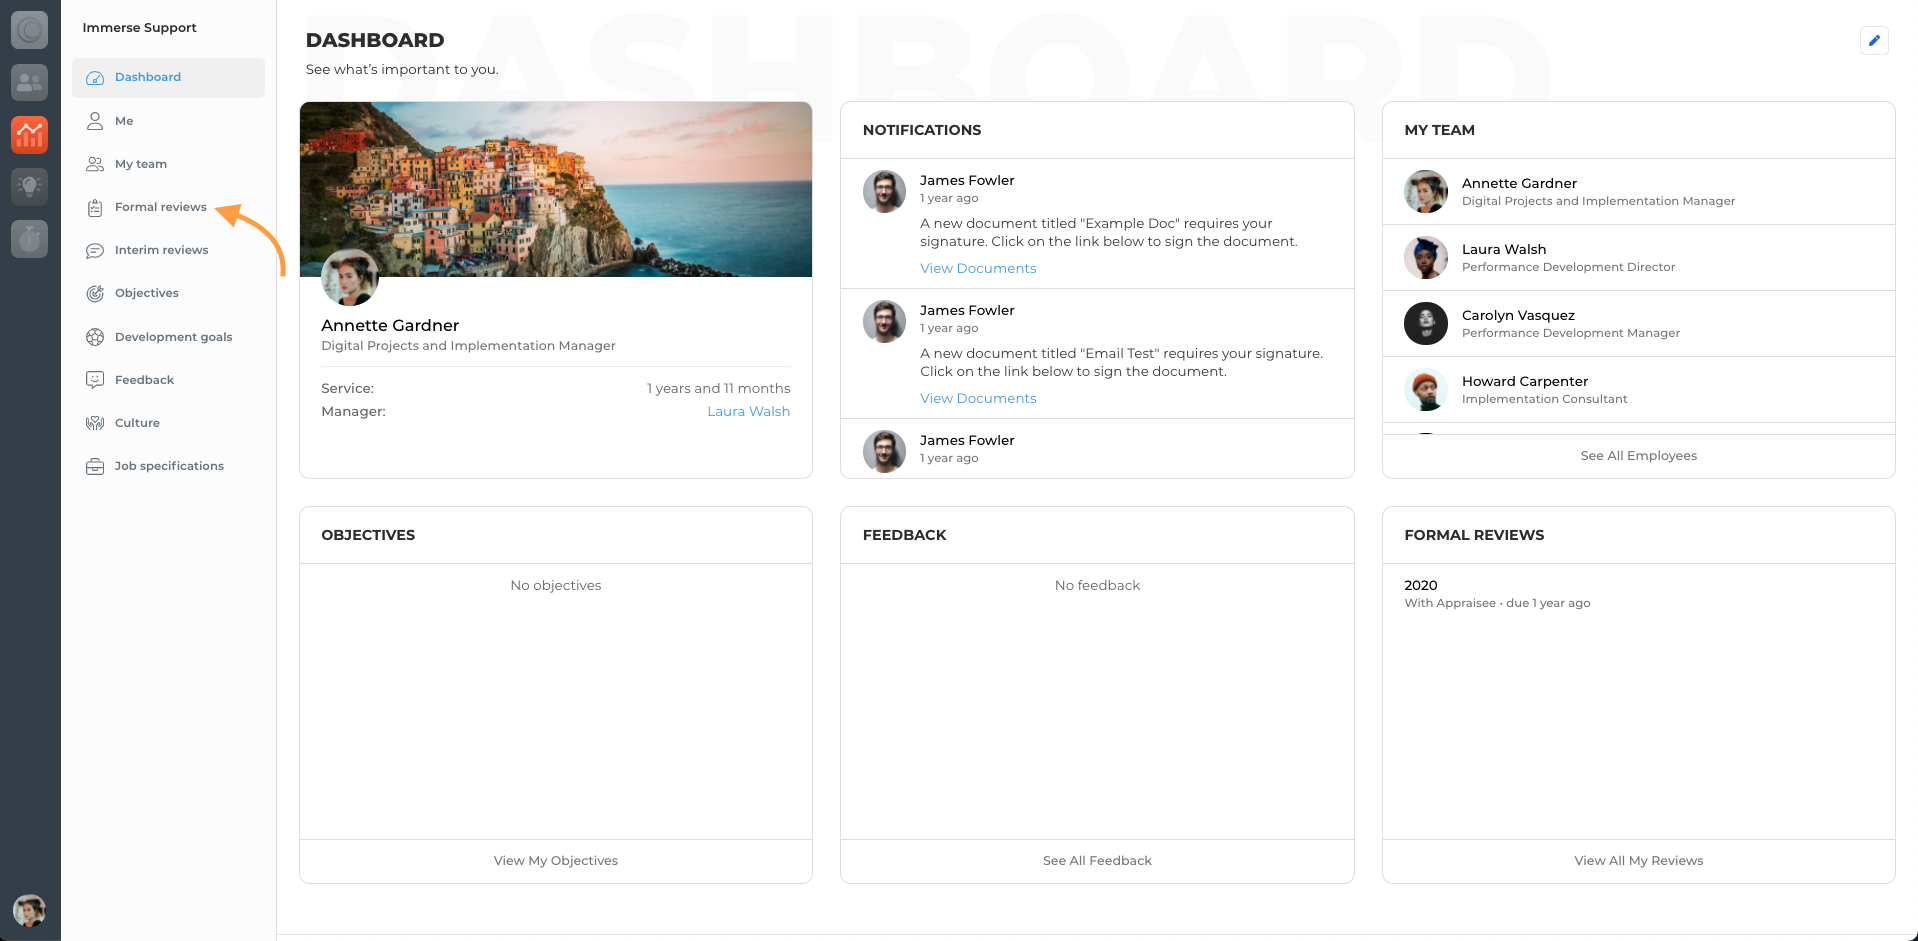Click View Documents for Example Doc notification

[x=978, y=268]
